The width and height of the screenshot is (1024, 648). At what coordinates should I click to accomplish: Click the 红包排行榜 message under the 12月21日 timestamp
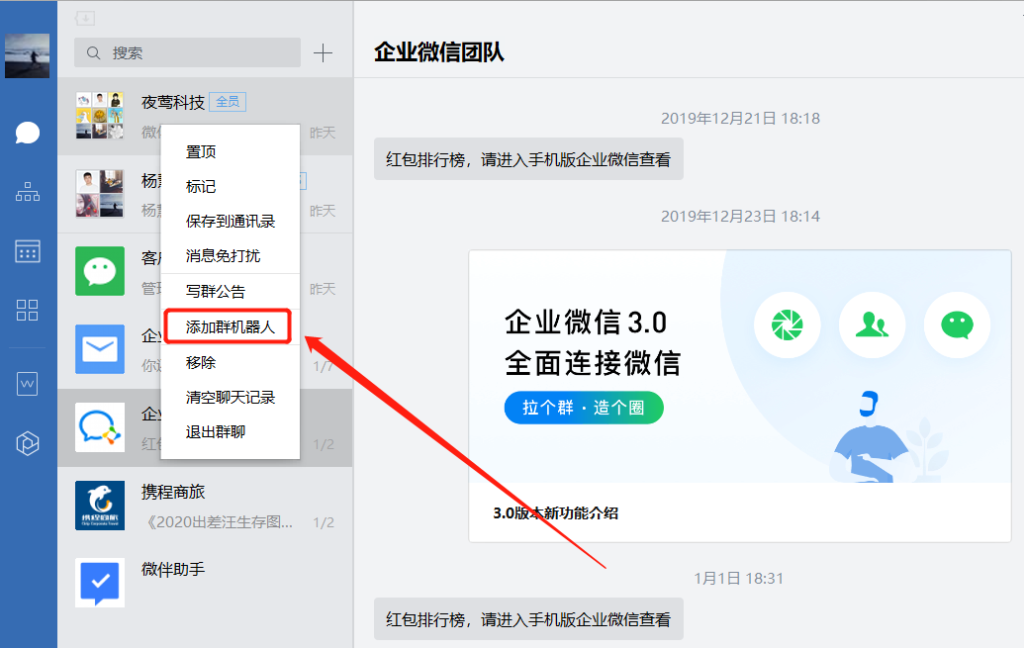[528, 159]
